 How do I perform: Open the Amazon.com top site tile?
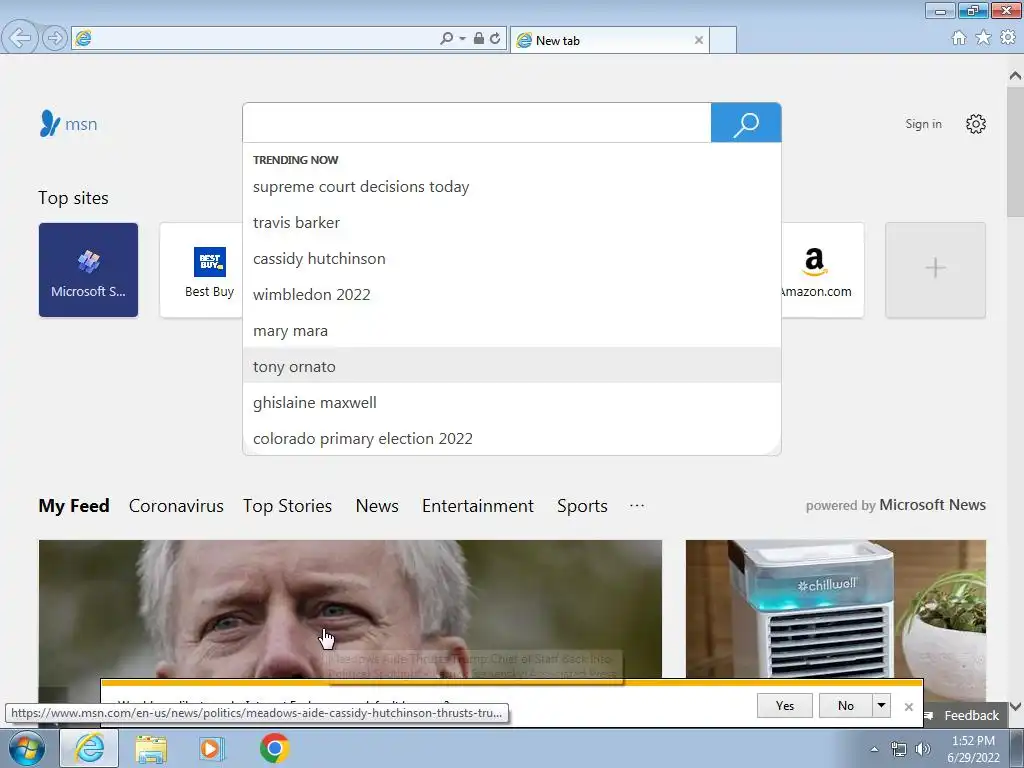click(x=822, y=270)
